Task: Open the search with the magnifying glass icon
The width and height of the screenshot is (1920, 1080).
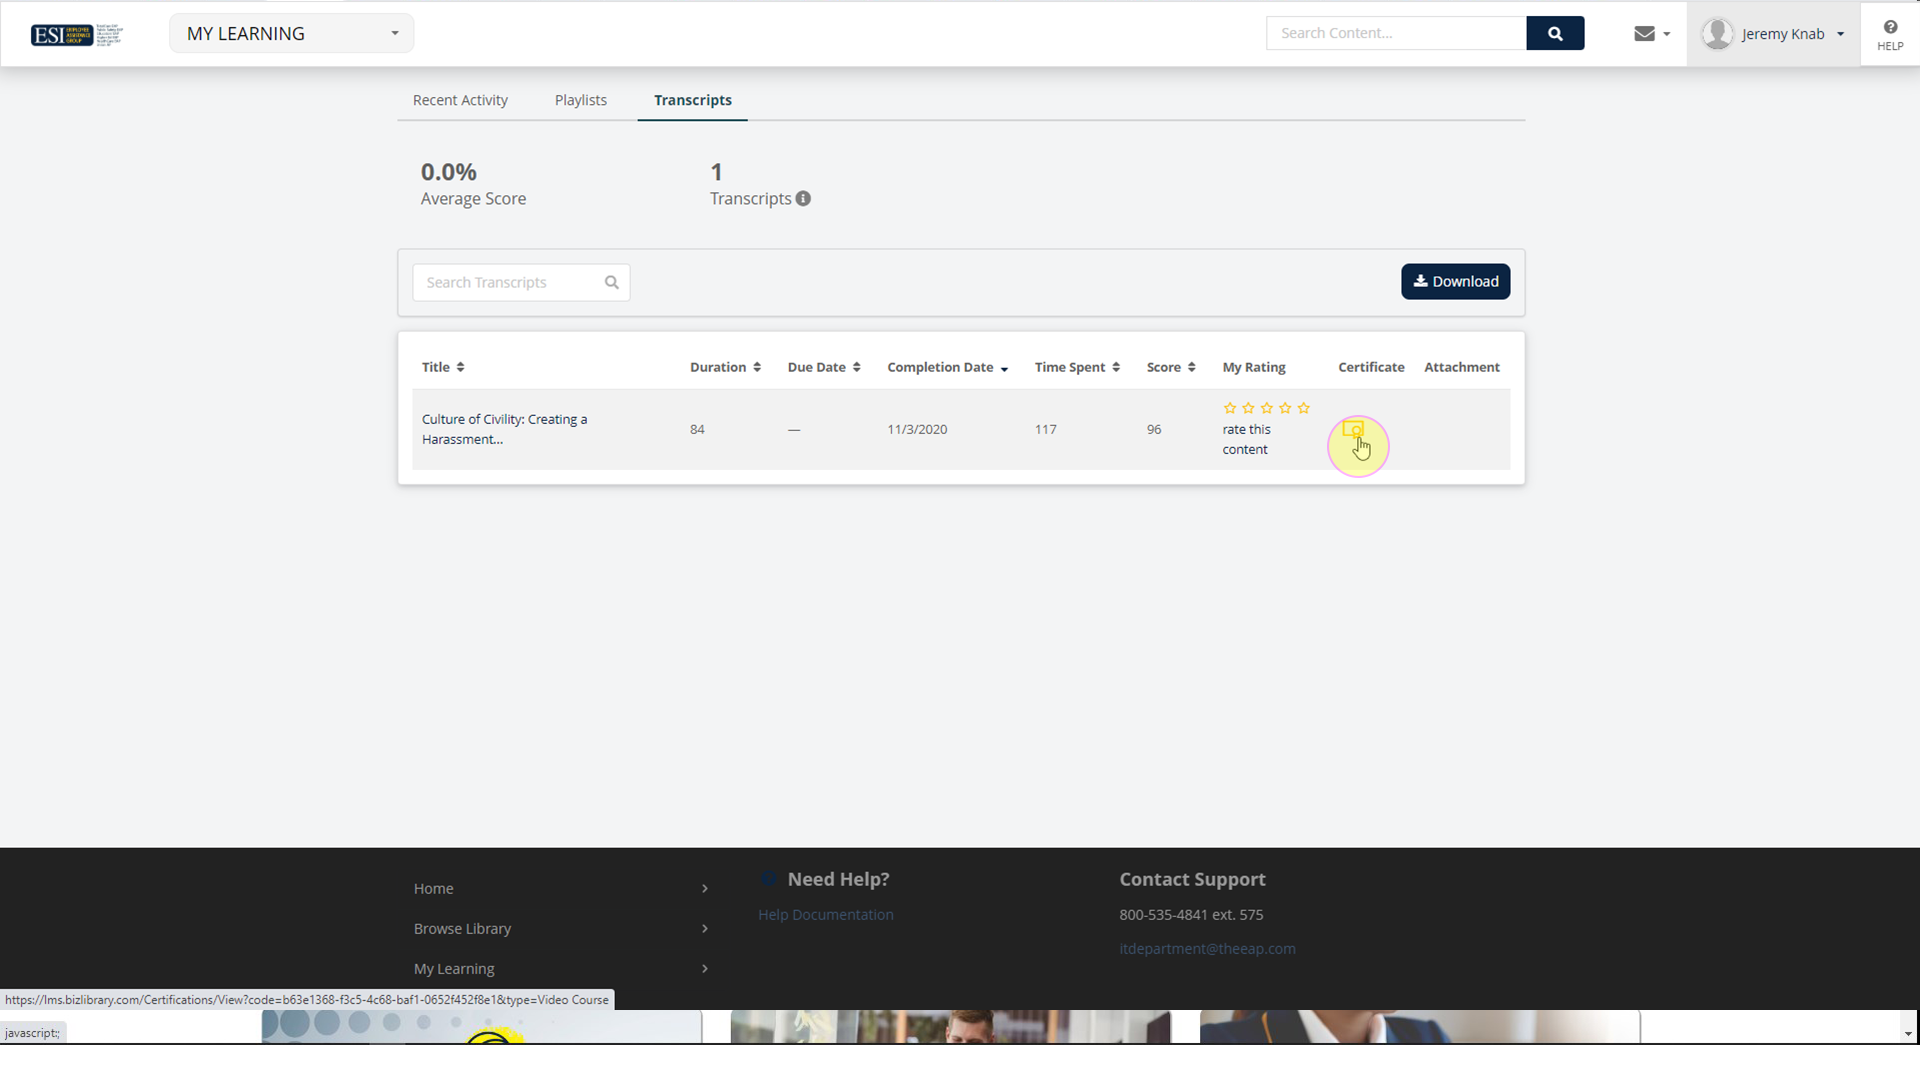Action: pos(1554,33)
